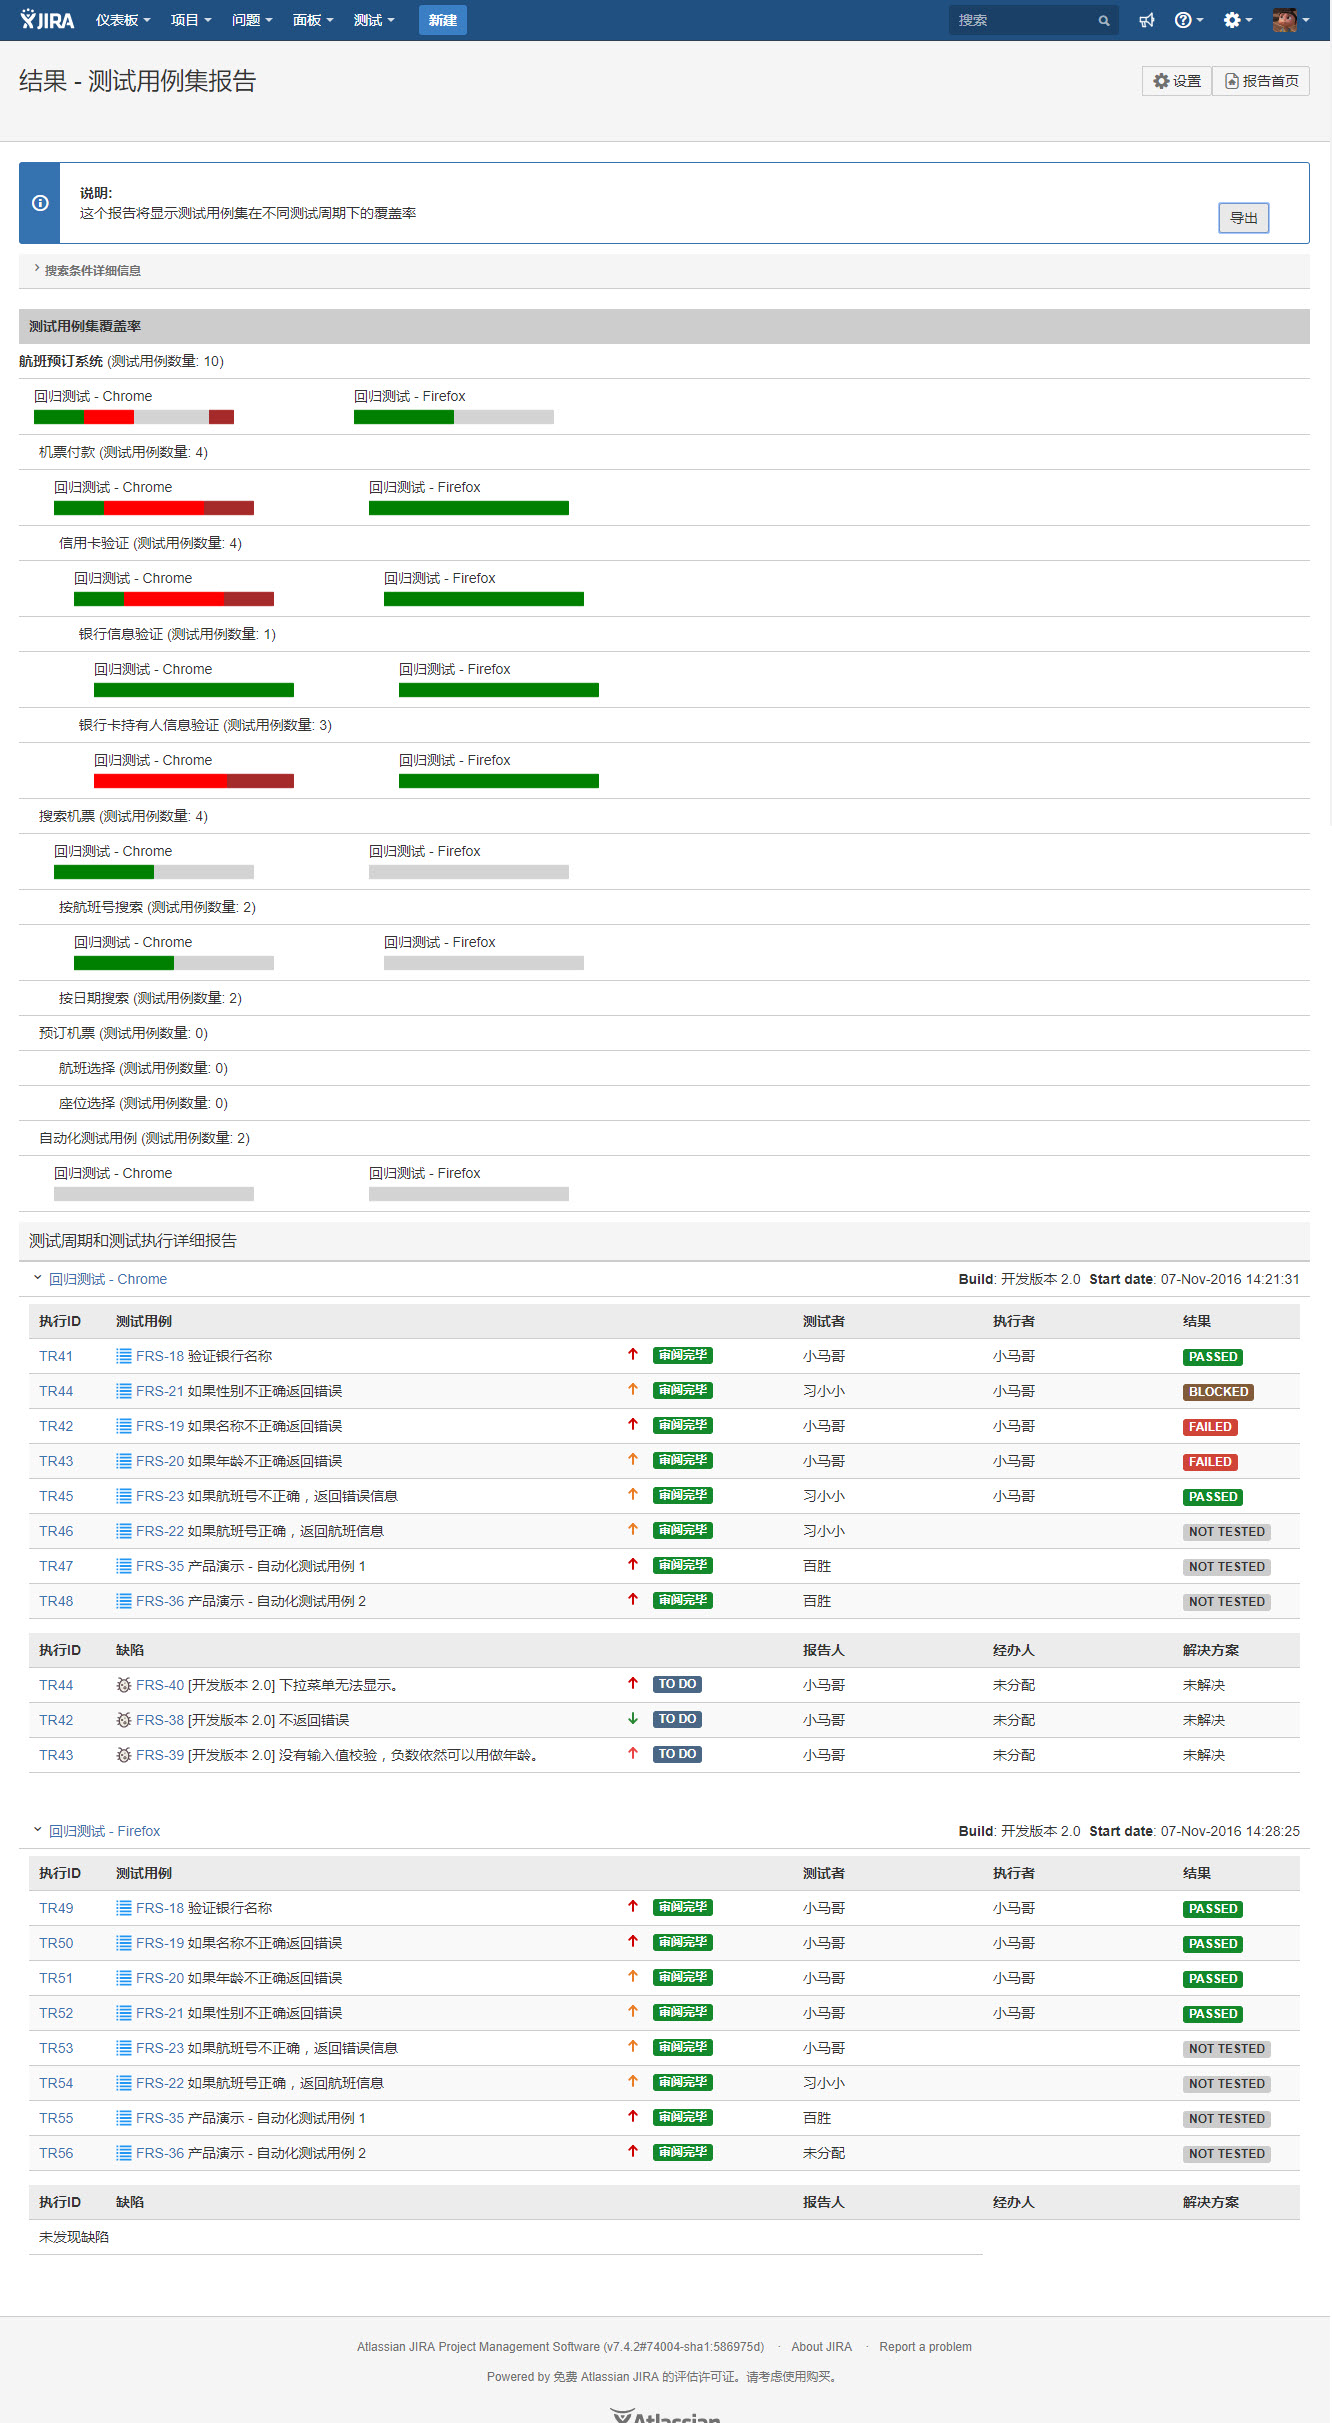
Task: Click 机票付款 Firefox green coverage bar
Action: point(469,508)
